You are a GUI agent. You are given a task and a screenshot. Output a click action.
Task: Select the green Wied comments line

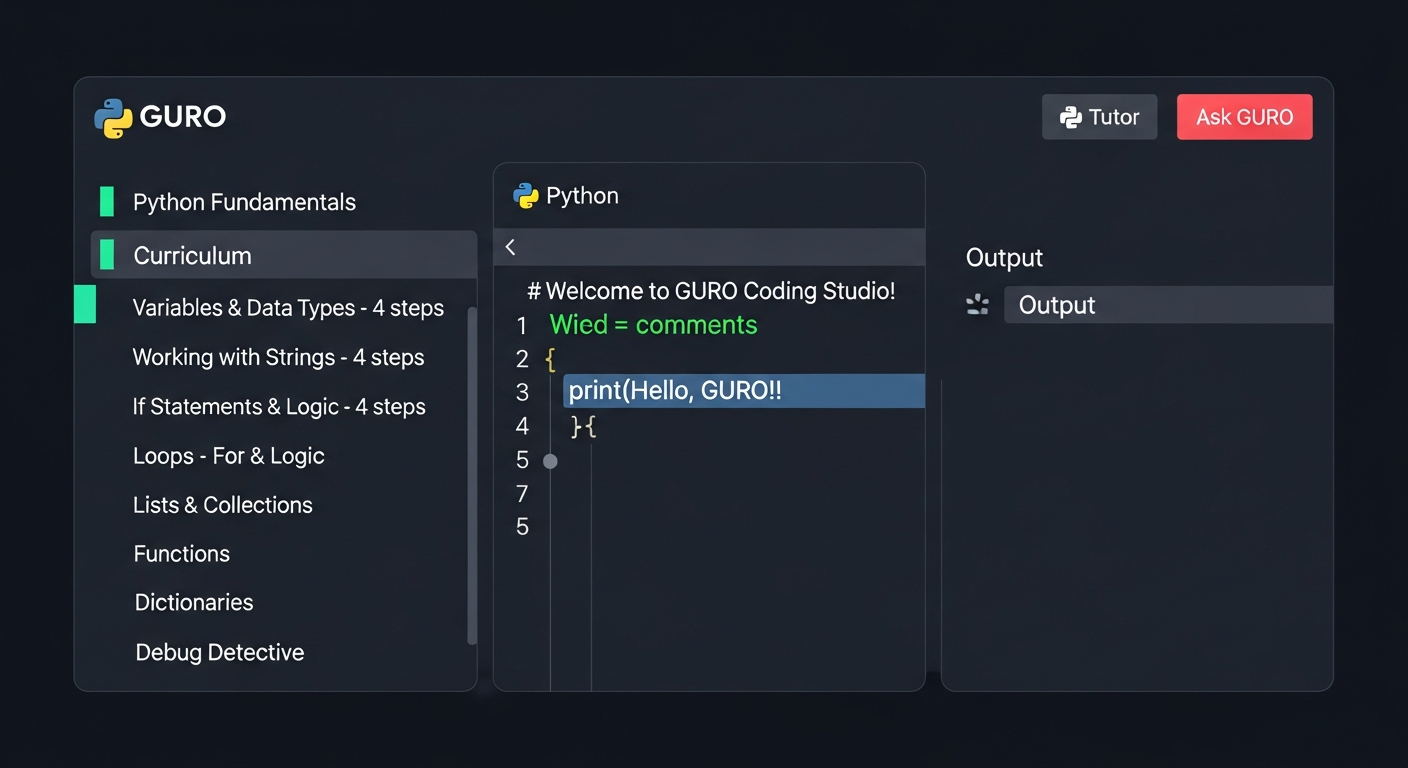(x=652, y=324)
